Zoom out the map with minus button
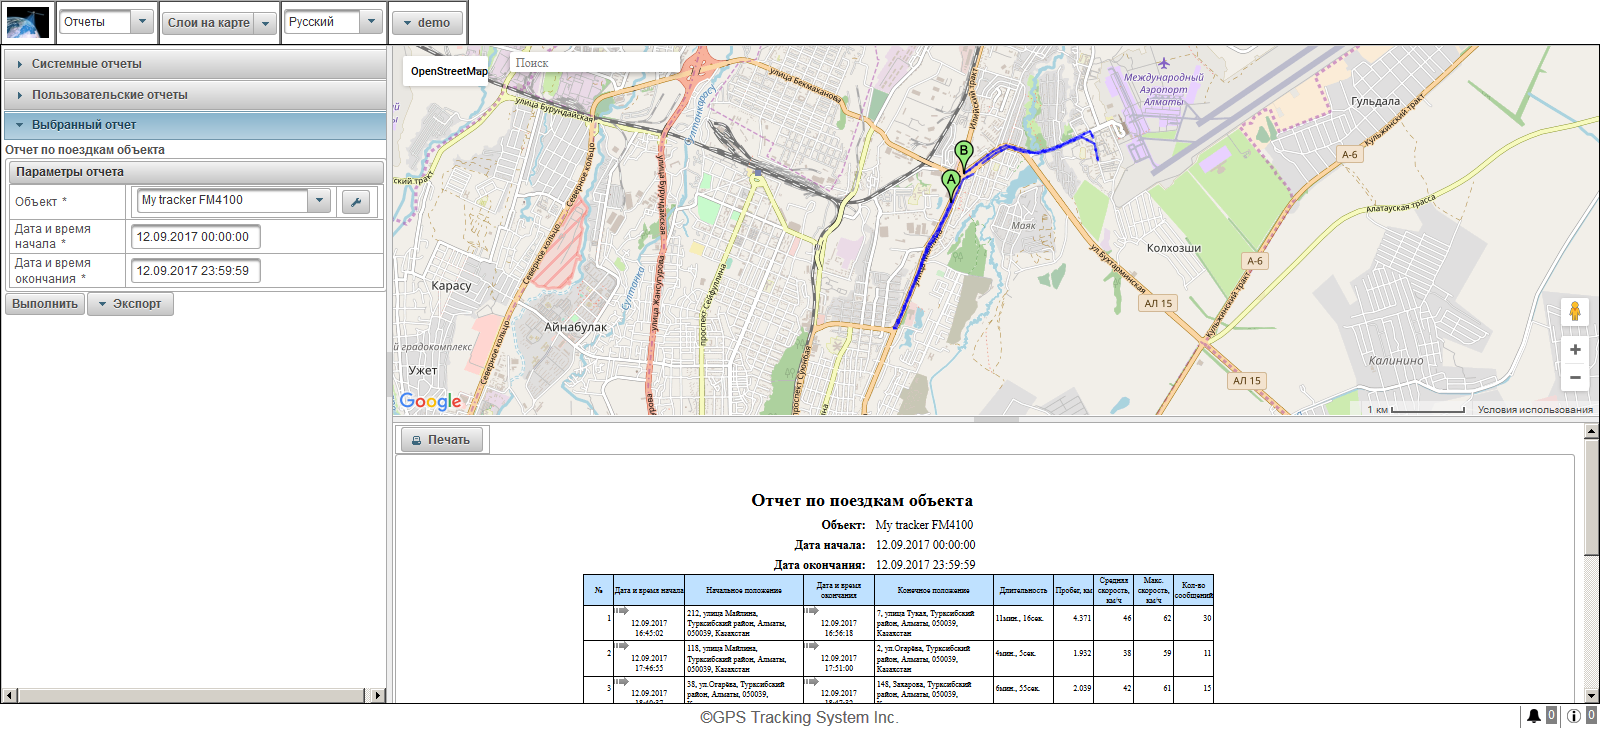Screen dimensions: 1600x730 pos(1574,377)
